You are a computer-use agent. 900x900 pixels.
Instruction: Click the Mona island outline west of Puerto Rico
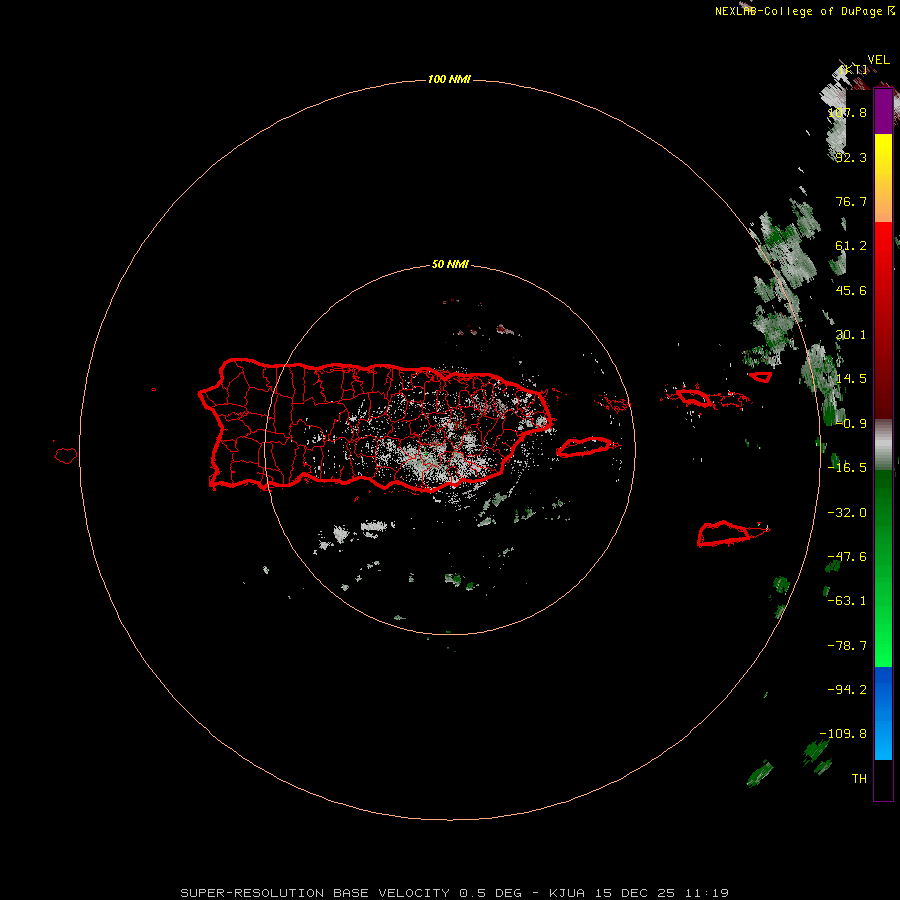pos(66,456)
